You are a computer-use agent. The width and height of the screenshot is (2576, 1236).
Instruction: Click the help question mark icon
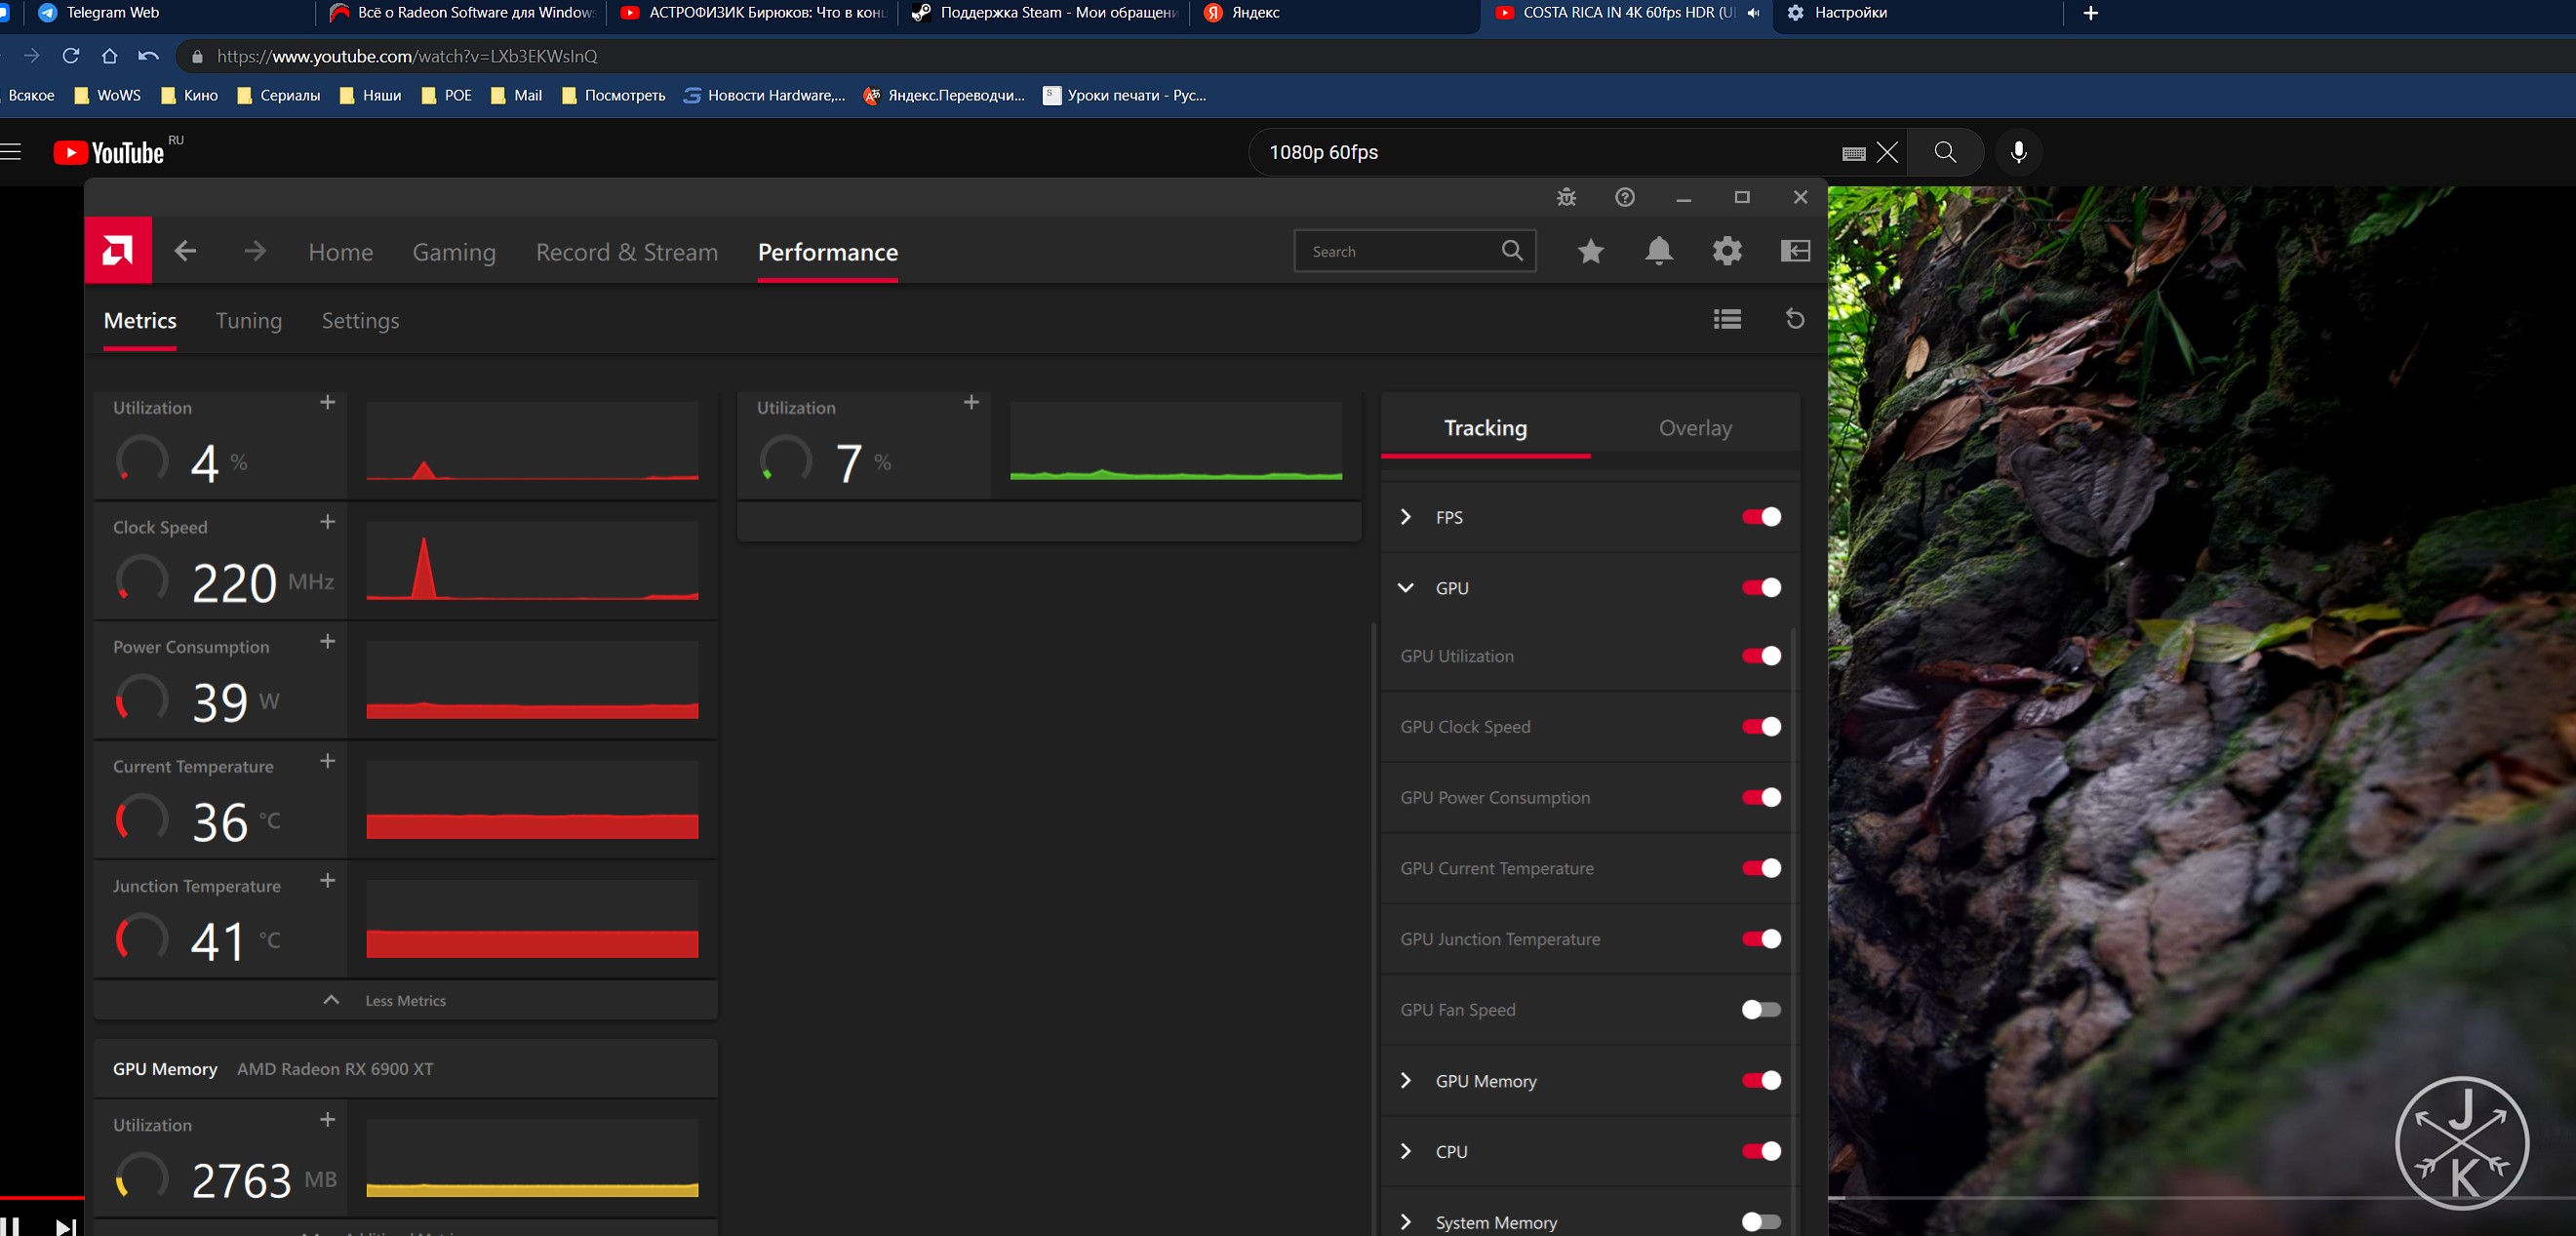pyautogui.click(x=1625, y=197)
